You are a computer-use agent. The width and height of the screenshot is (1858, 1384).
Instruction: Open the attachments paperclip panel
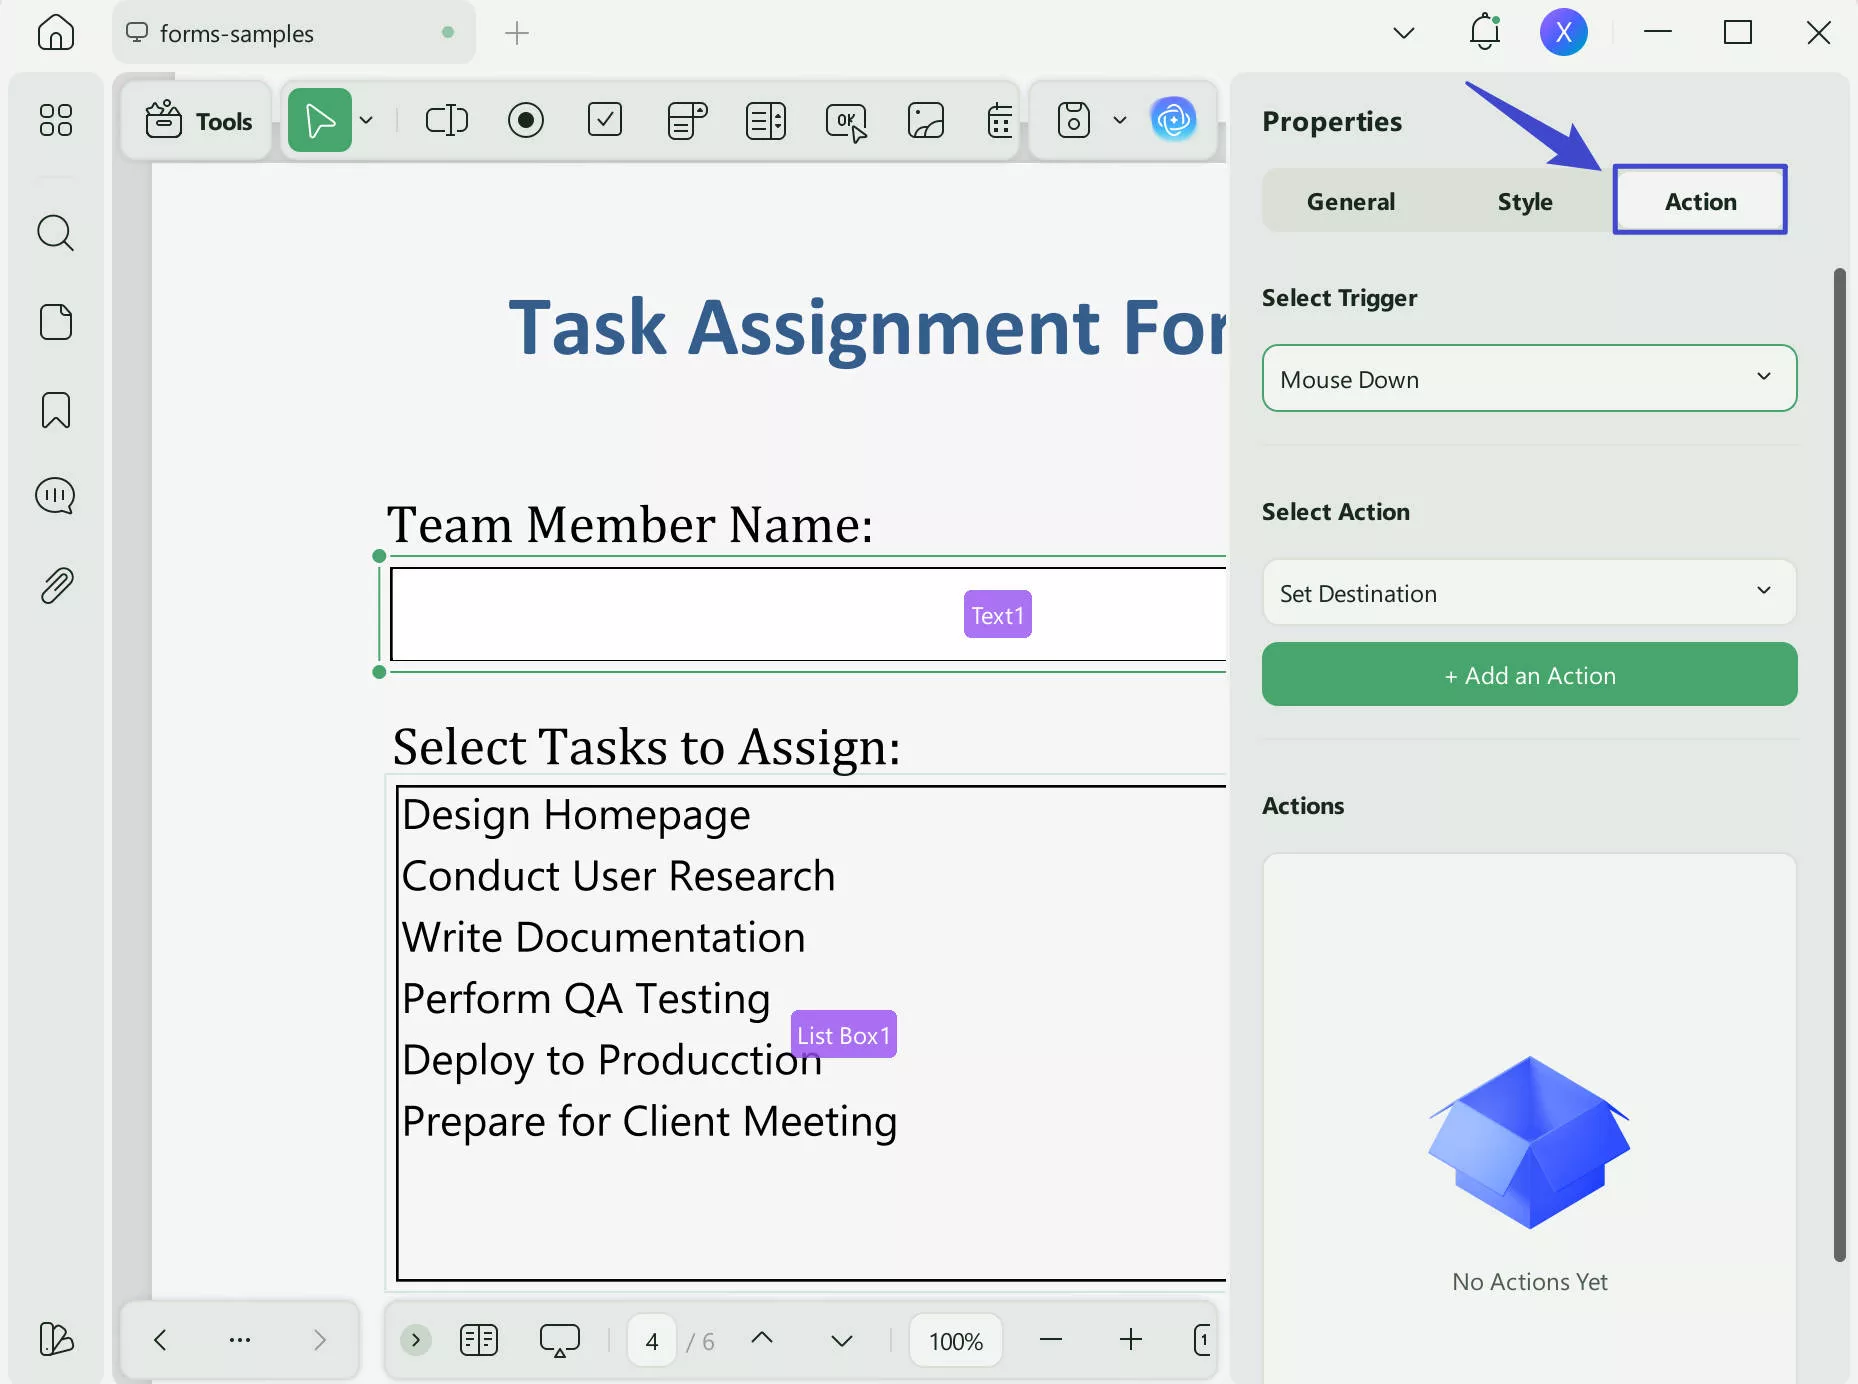coord(56,586)
